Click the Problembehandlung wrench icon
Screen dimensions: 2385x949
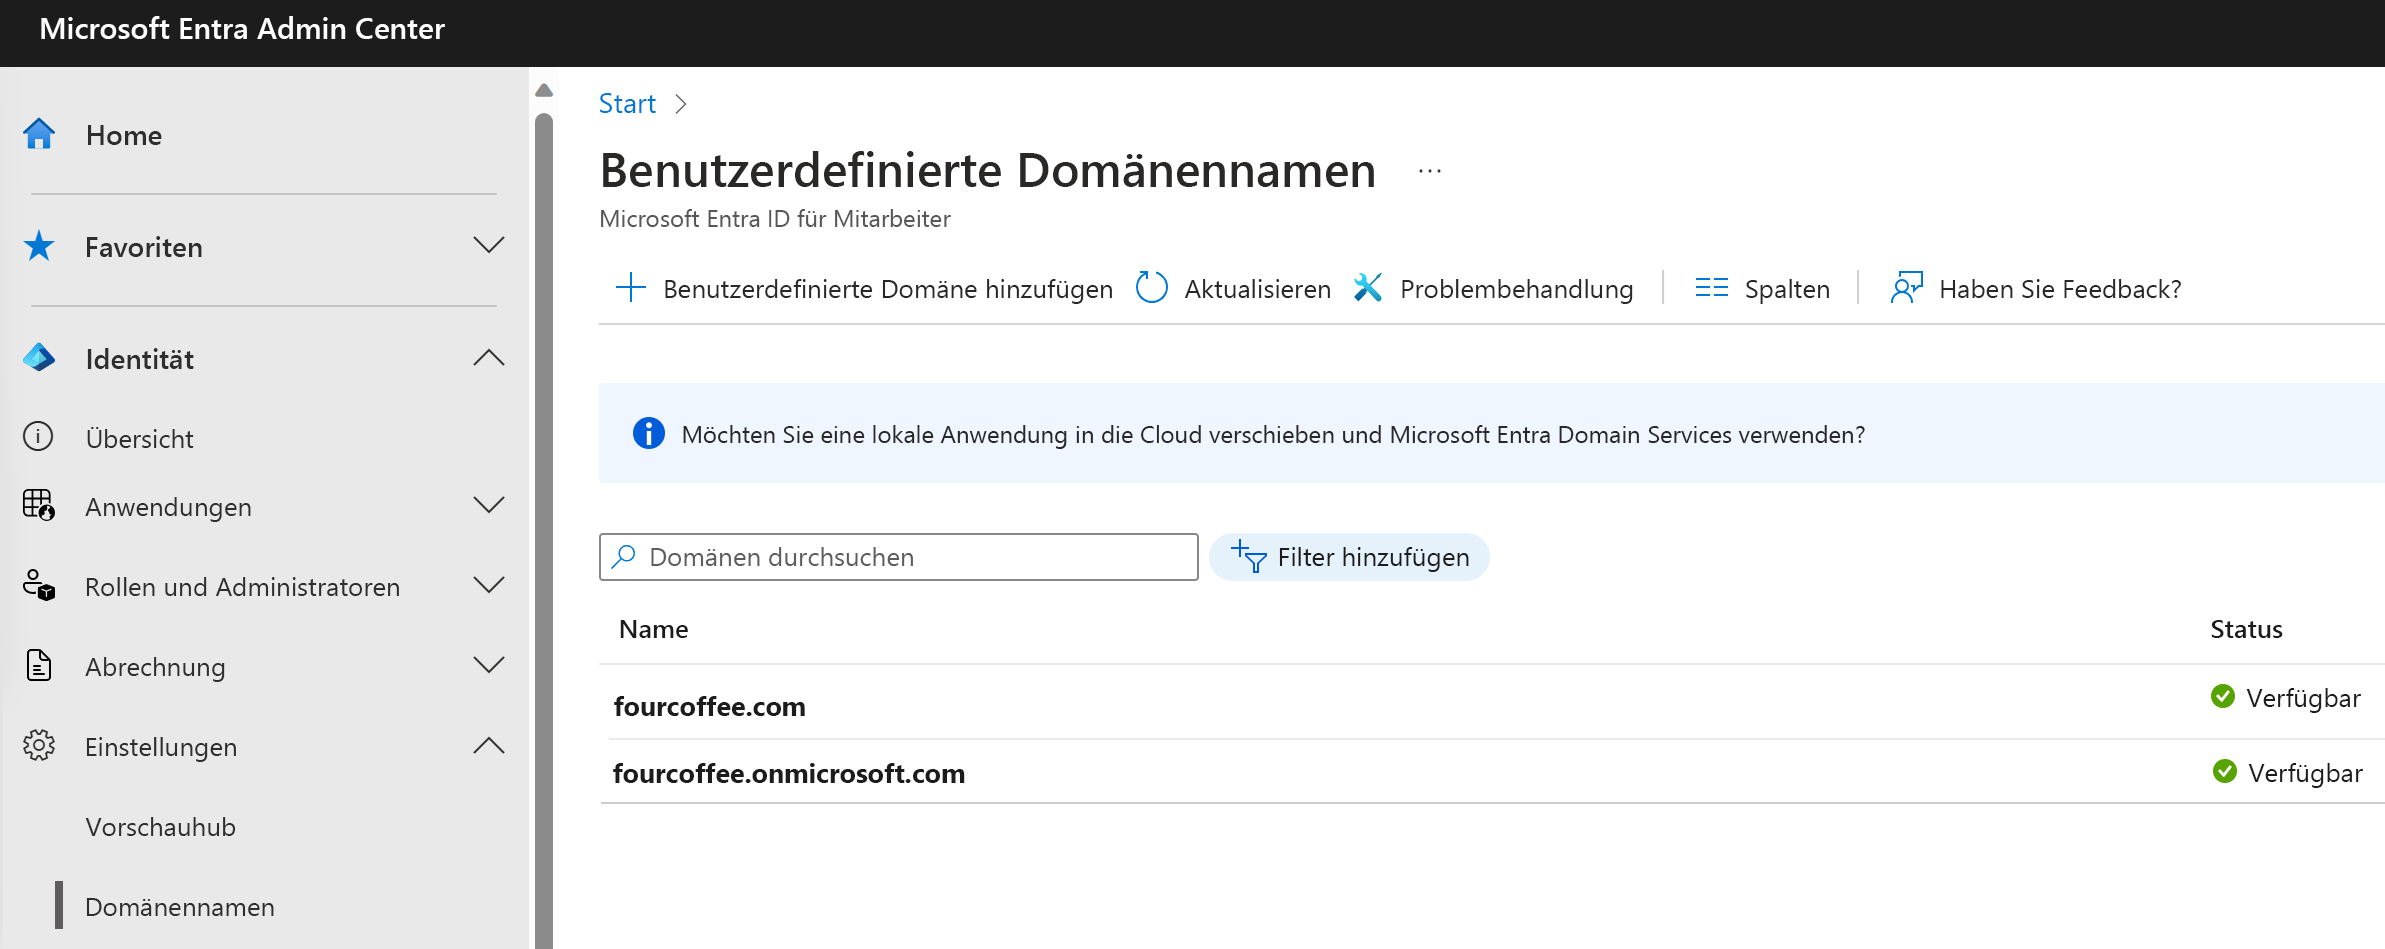click(x=1368, y=288)
